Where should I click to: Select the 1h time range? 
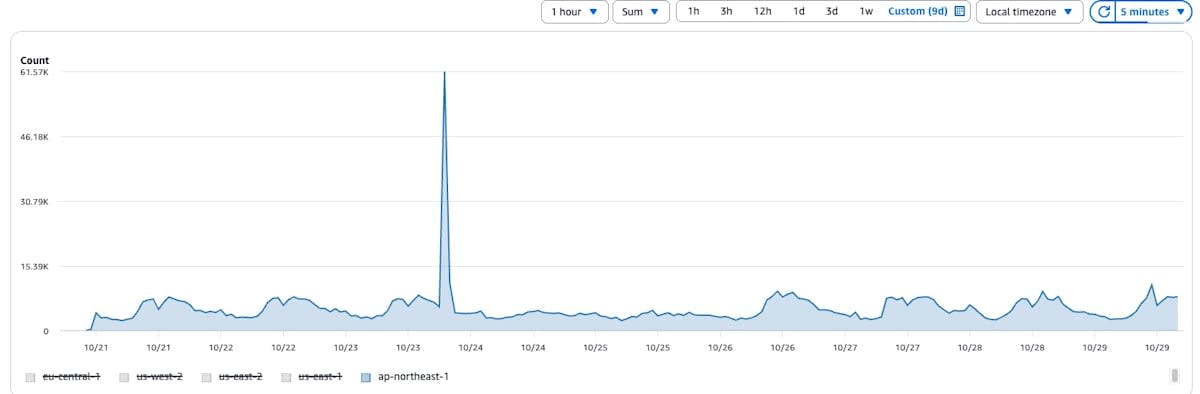[x=694, y=12]
